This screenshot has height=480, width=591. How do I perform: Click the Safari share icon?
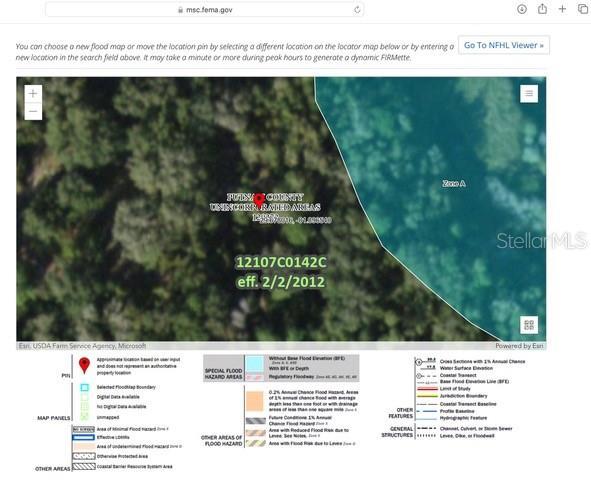pos(542,9)
